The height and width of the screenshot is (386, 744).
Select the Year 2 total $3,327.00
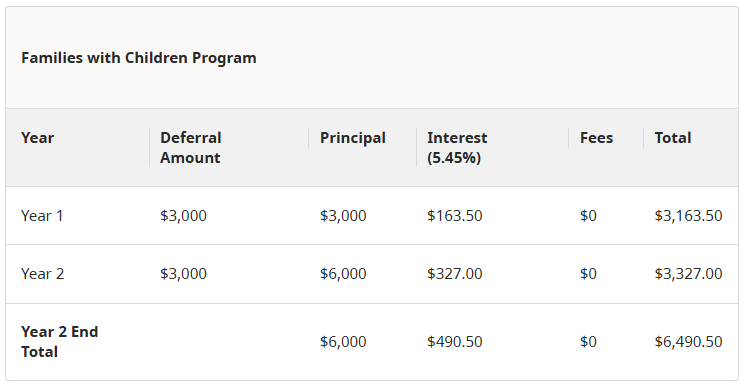coord(688,274)
